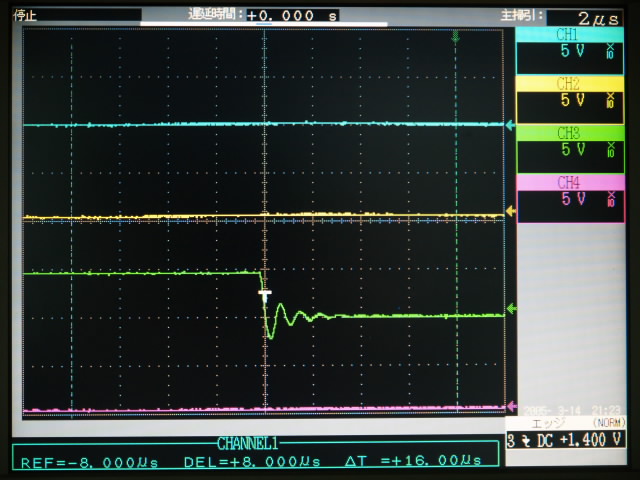Click the white cursor marker on waveform
640x480 pixels.
click(x=265, y=294)
